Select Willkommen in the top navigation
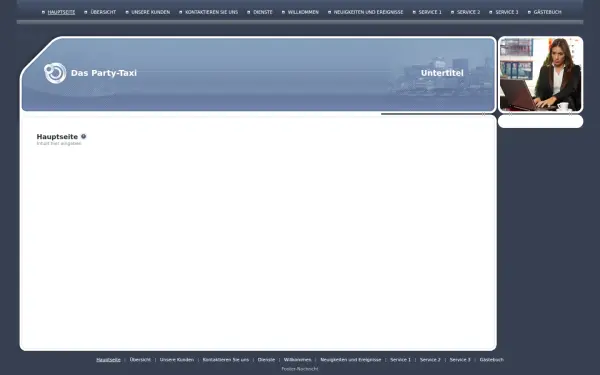Screen dimensions: 600x375 303,12
